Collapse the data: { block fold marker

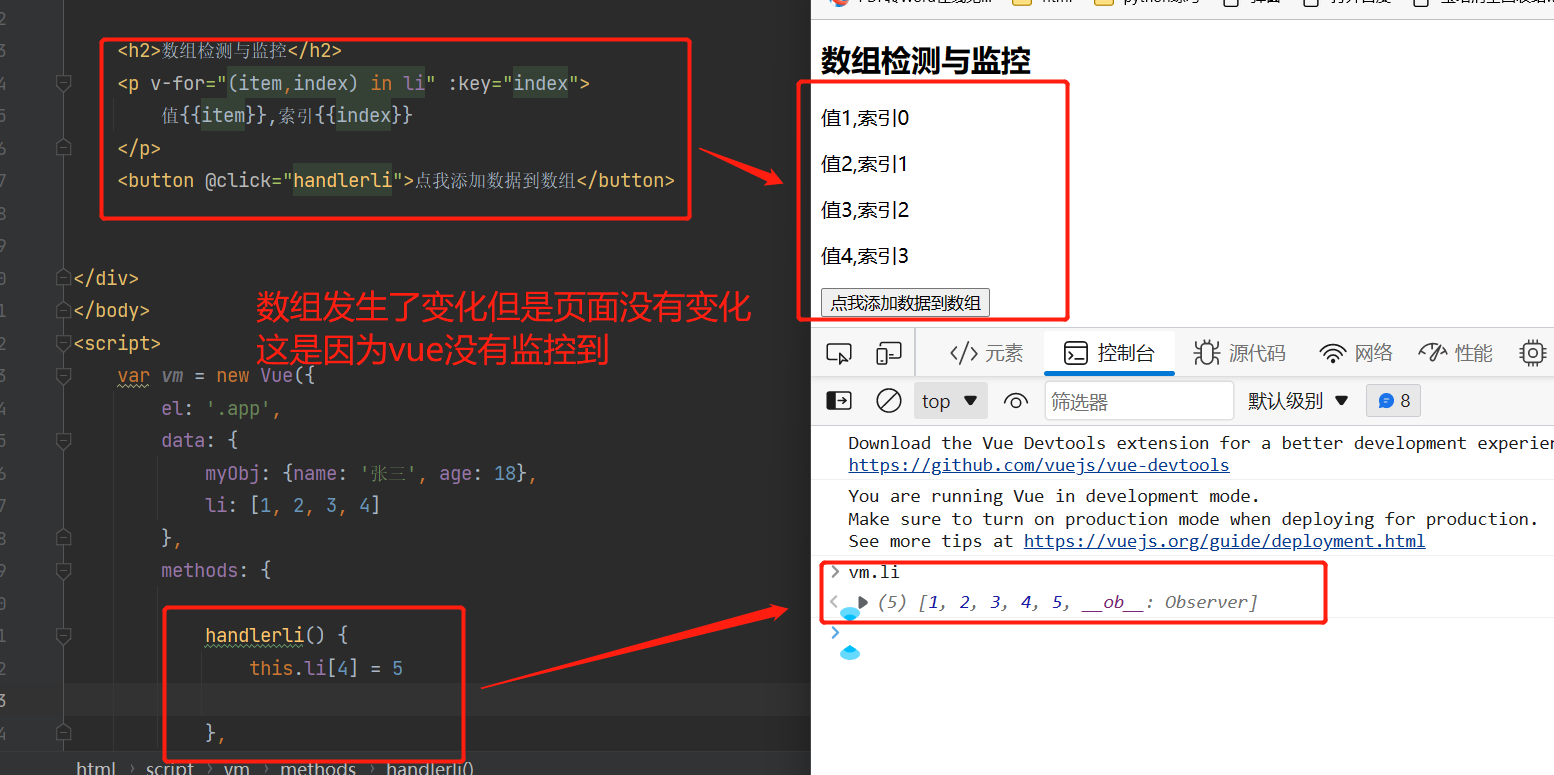pyautogui.click(x=64, y=440)
